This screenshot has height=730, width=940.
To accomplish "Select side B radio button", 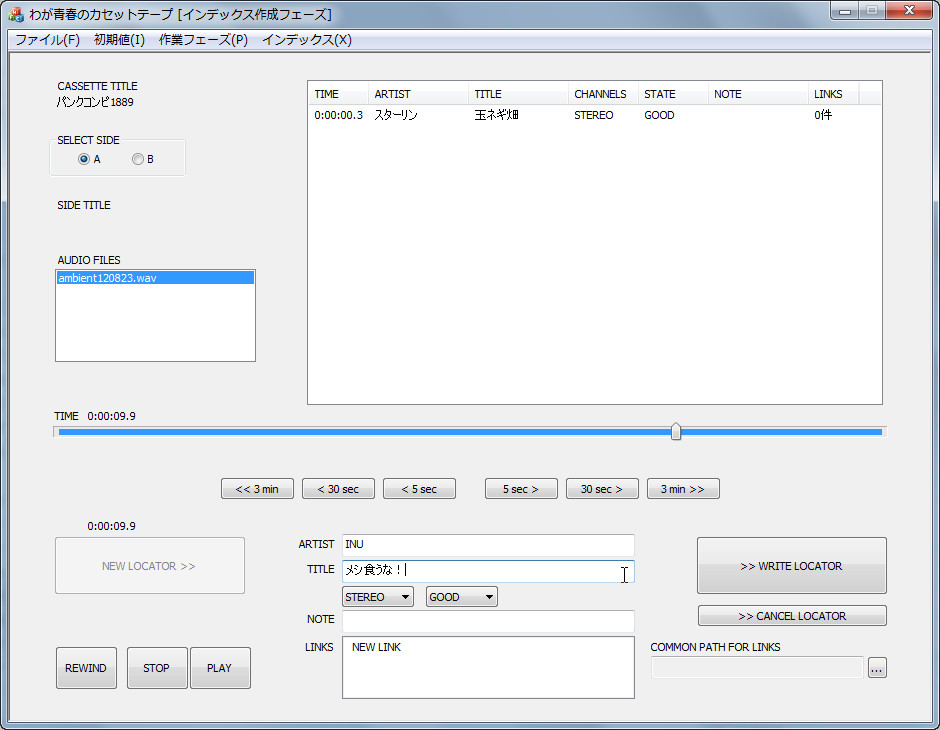I will pyautogui.click(x=138, y=159).
